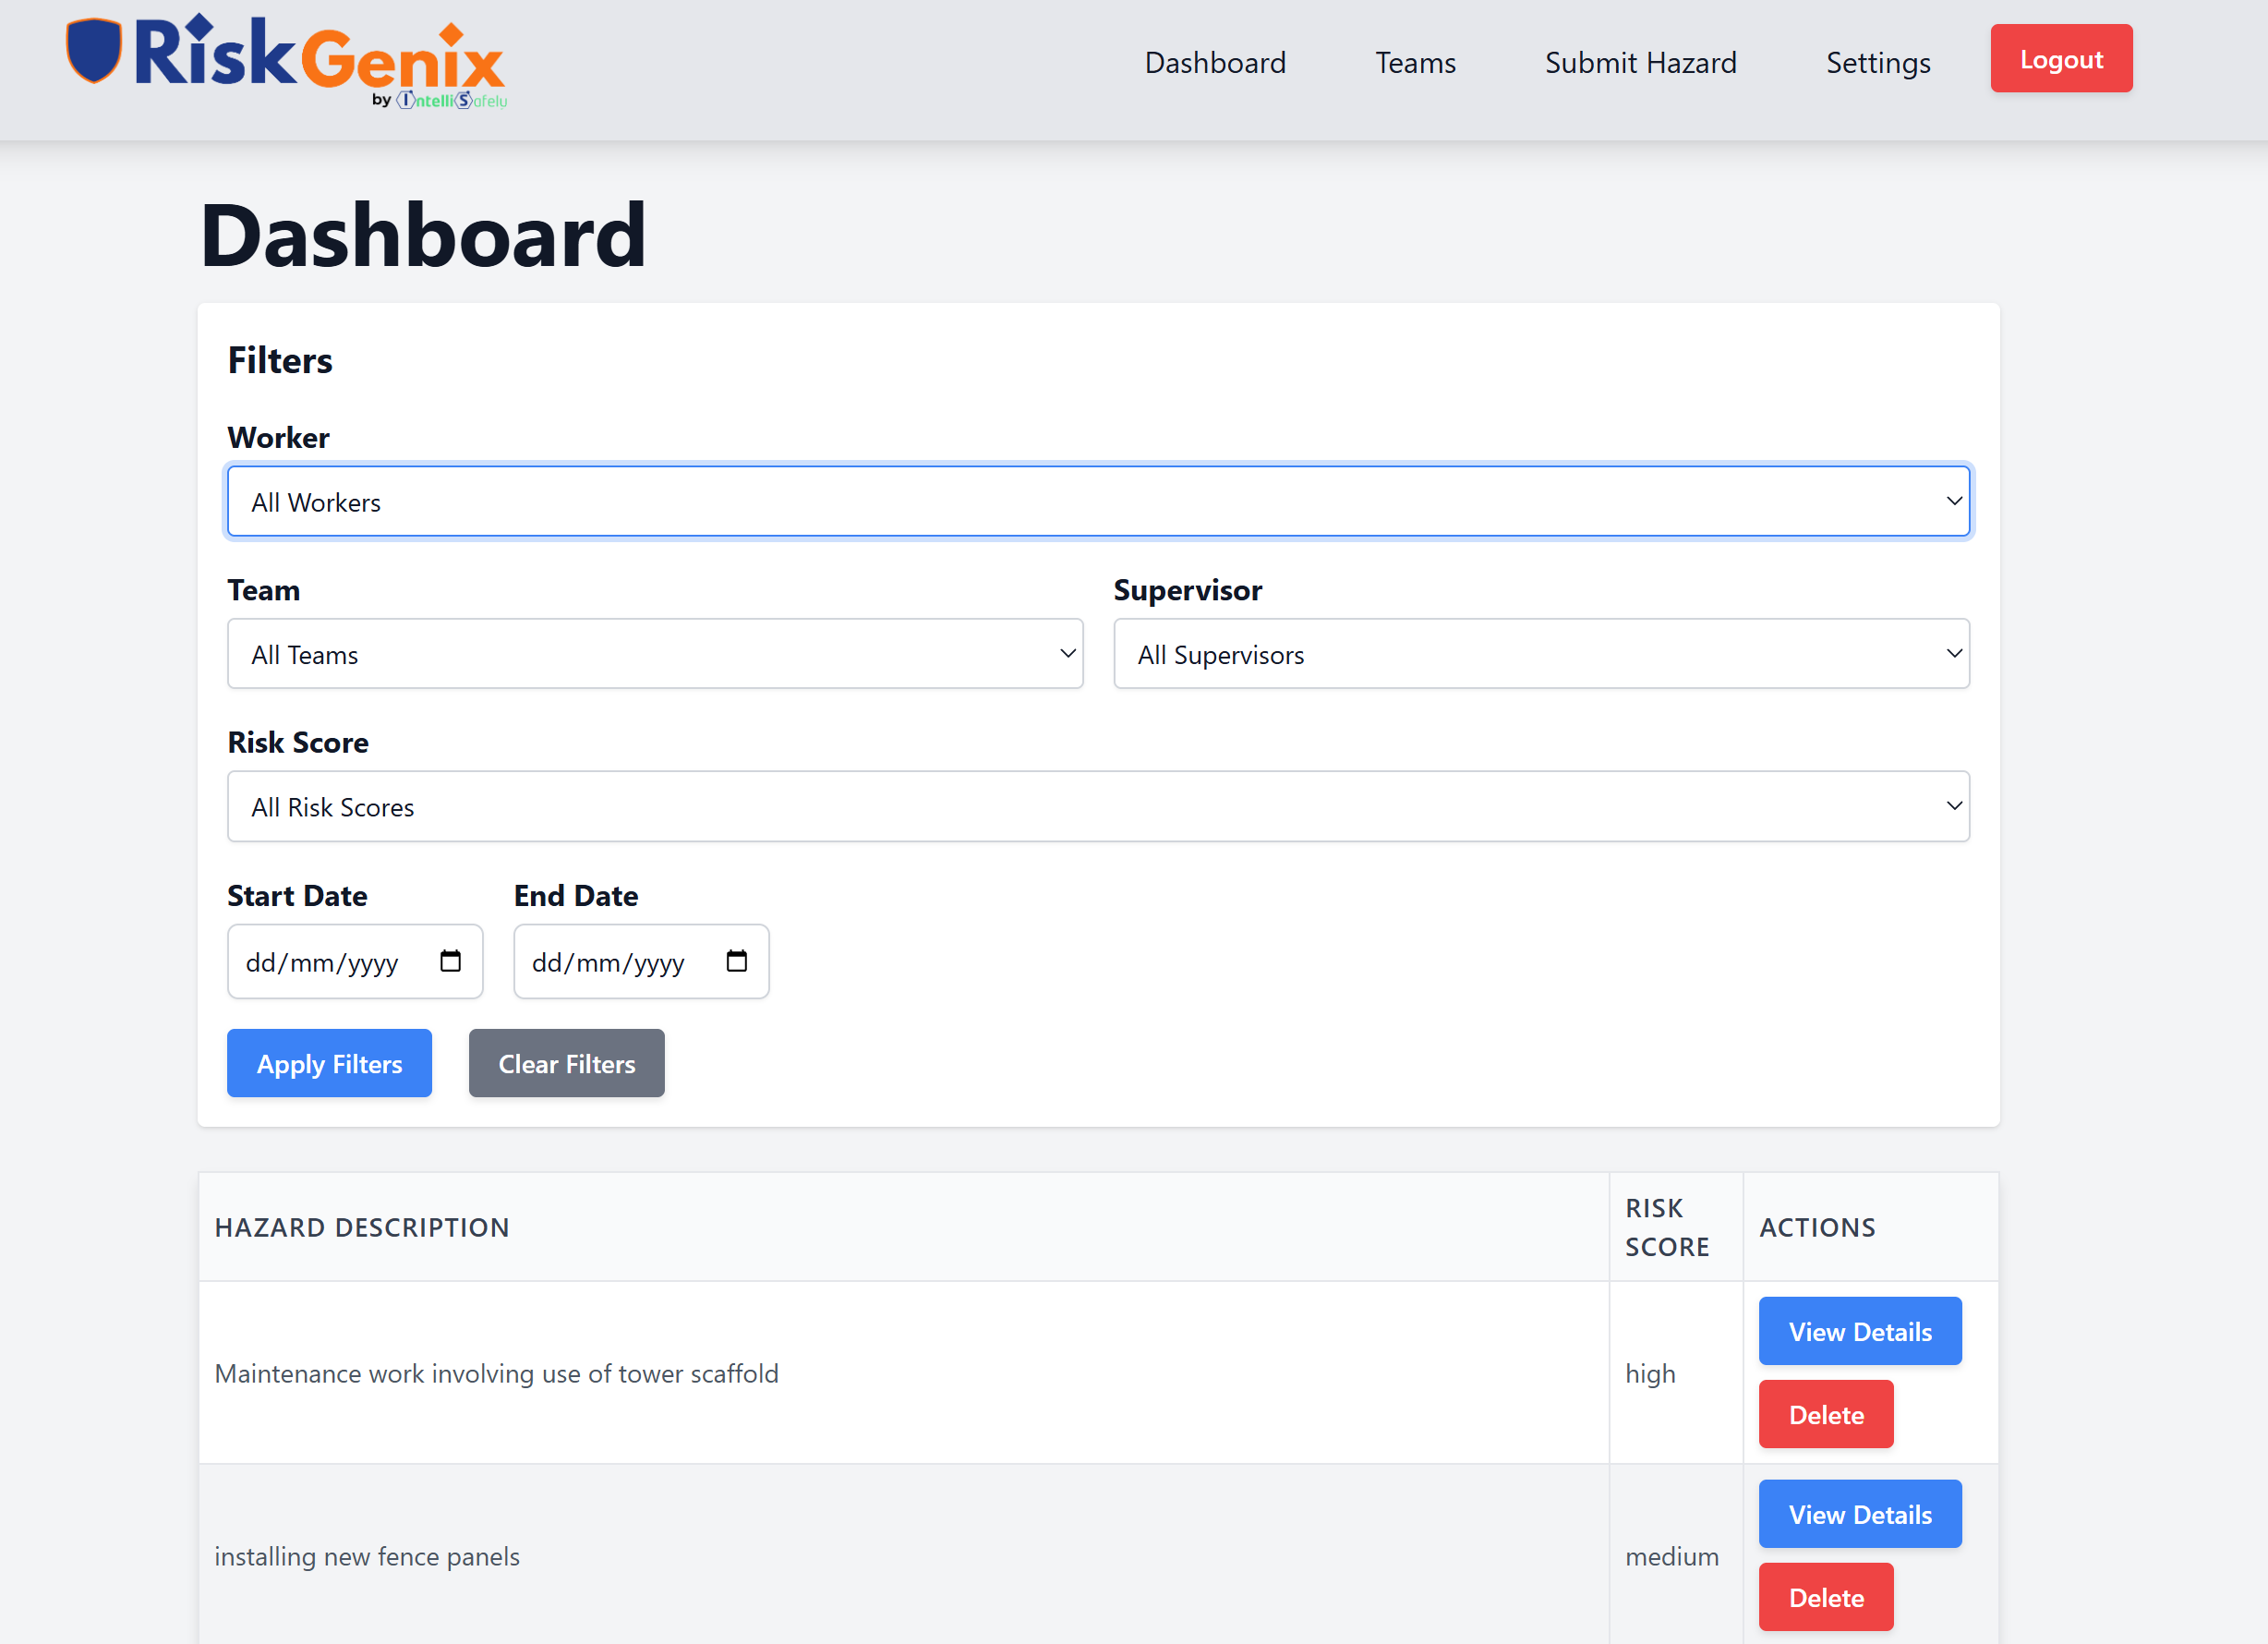
Task: Expand the Supervisor dropdown showing All Supervisors
Action: coord(1541,654)
